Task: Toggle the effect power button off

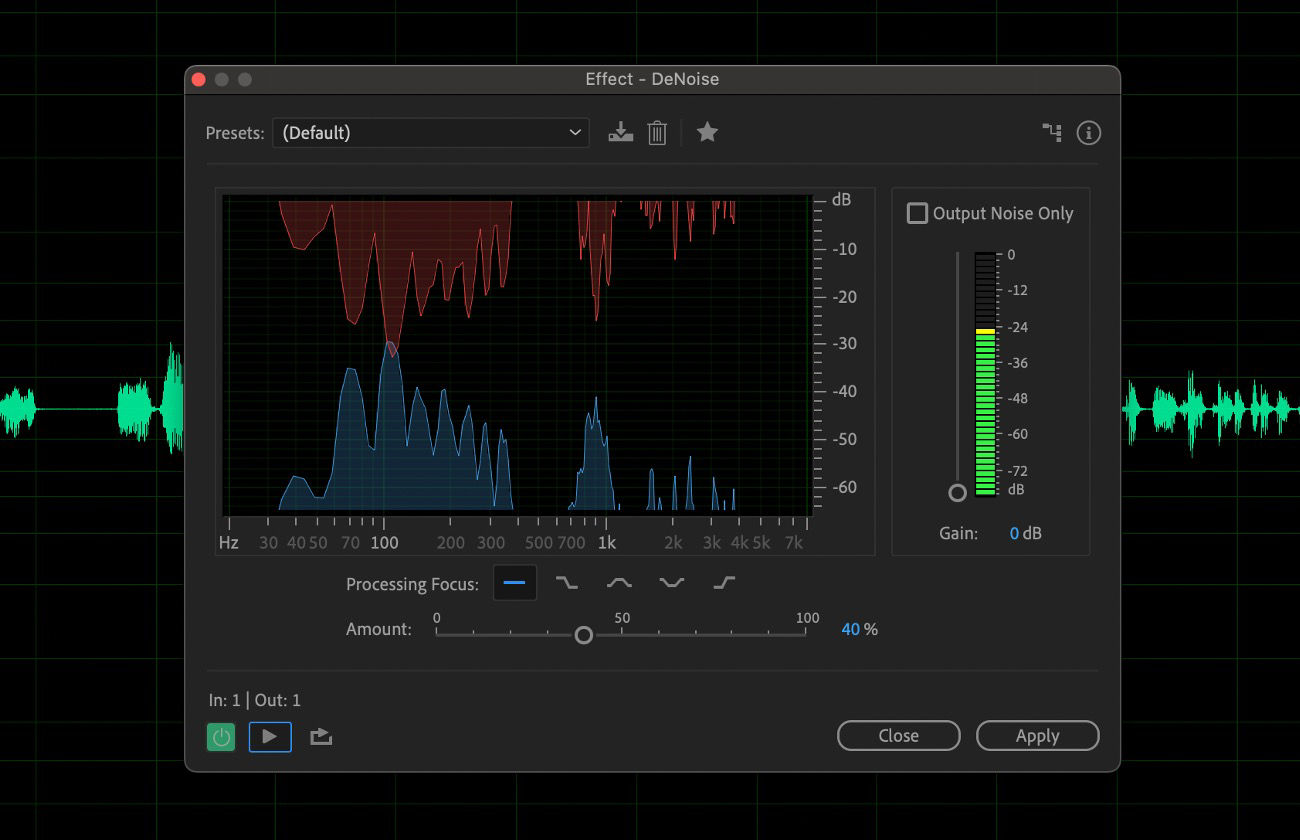Action: pos(220,736)
